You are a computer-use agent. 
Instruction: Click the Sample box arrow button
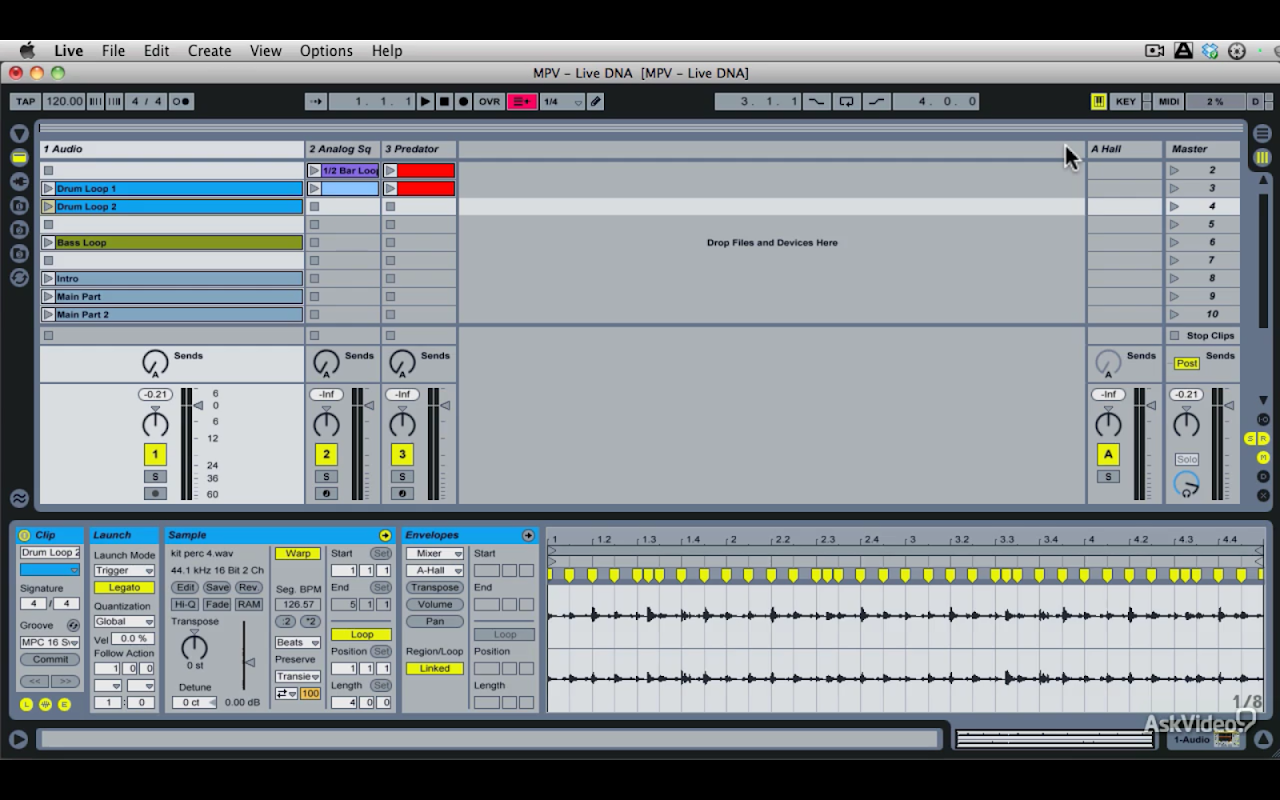(x=385, y=535)
